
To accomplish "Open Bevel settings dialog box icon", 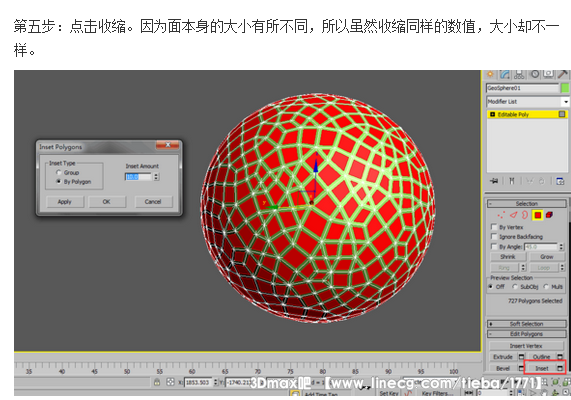I will pos(521,368).
